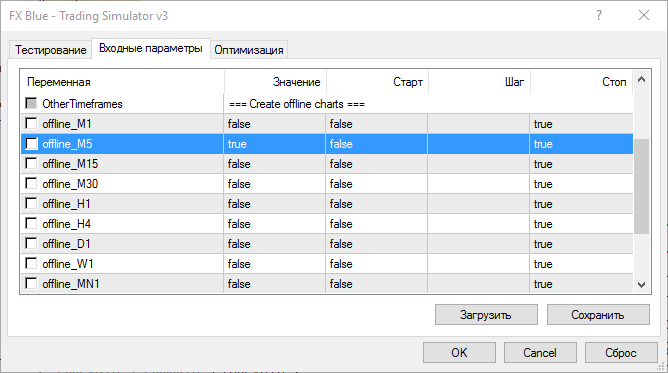Check the offline_W1 checkbox
668x373 pixels.
point(31,264)
